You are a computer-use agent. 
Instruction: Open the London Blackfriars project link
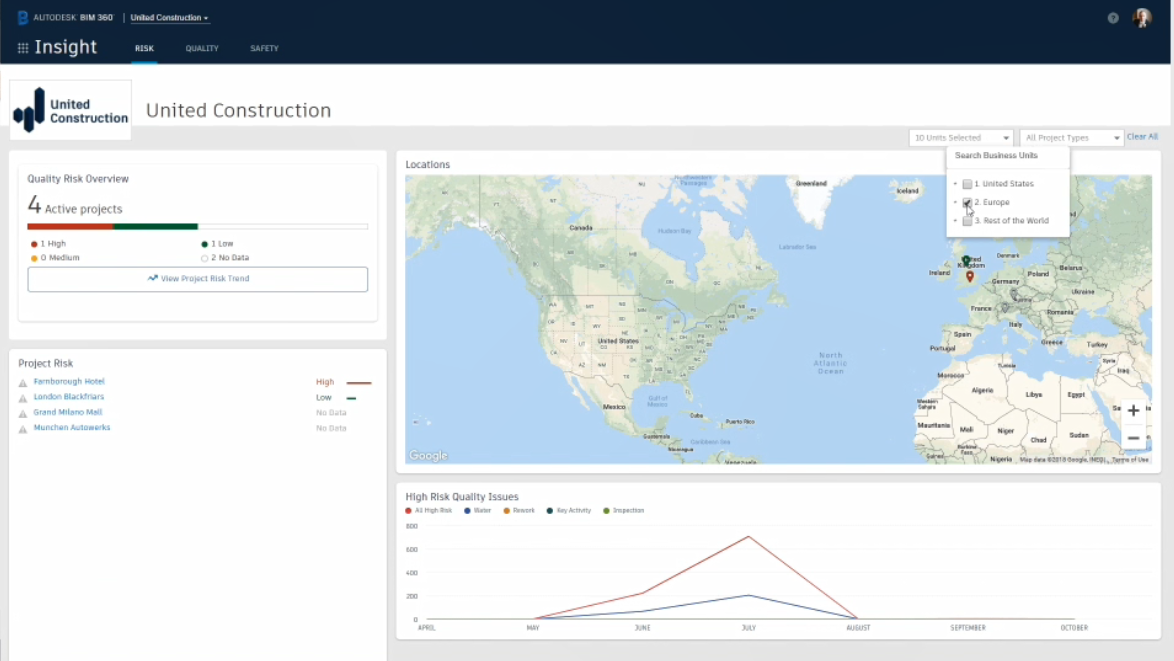point(69,397)
